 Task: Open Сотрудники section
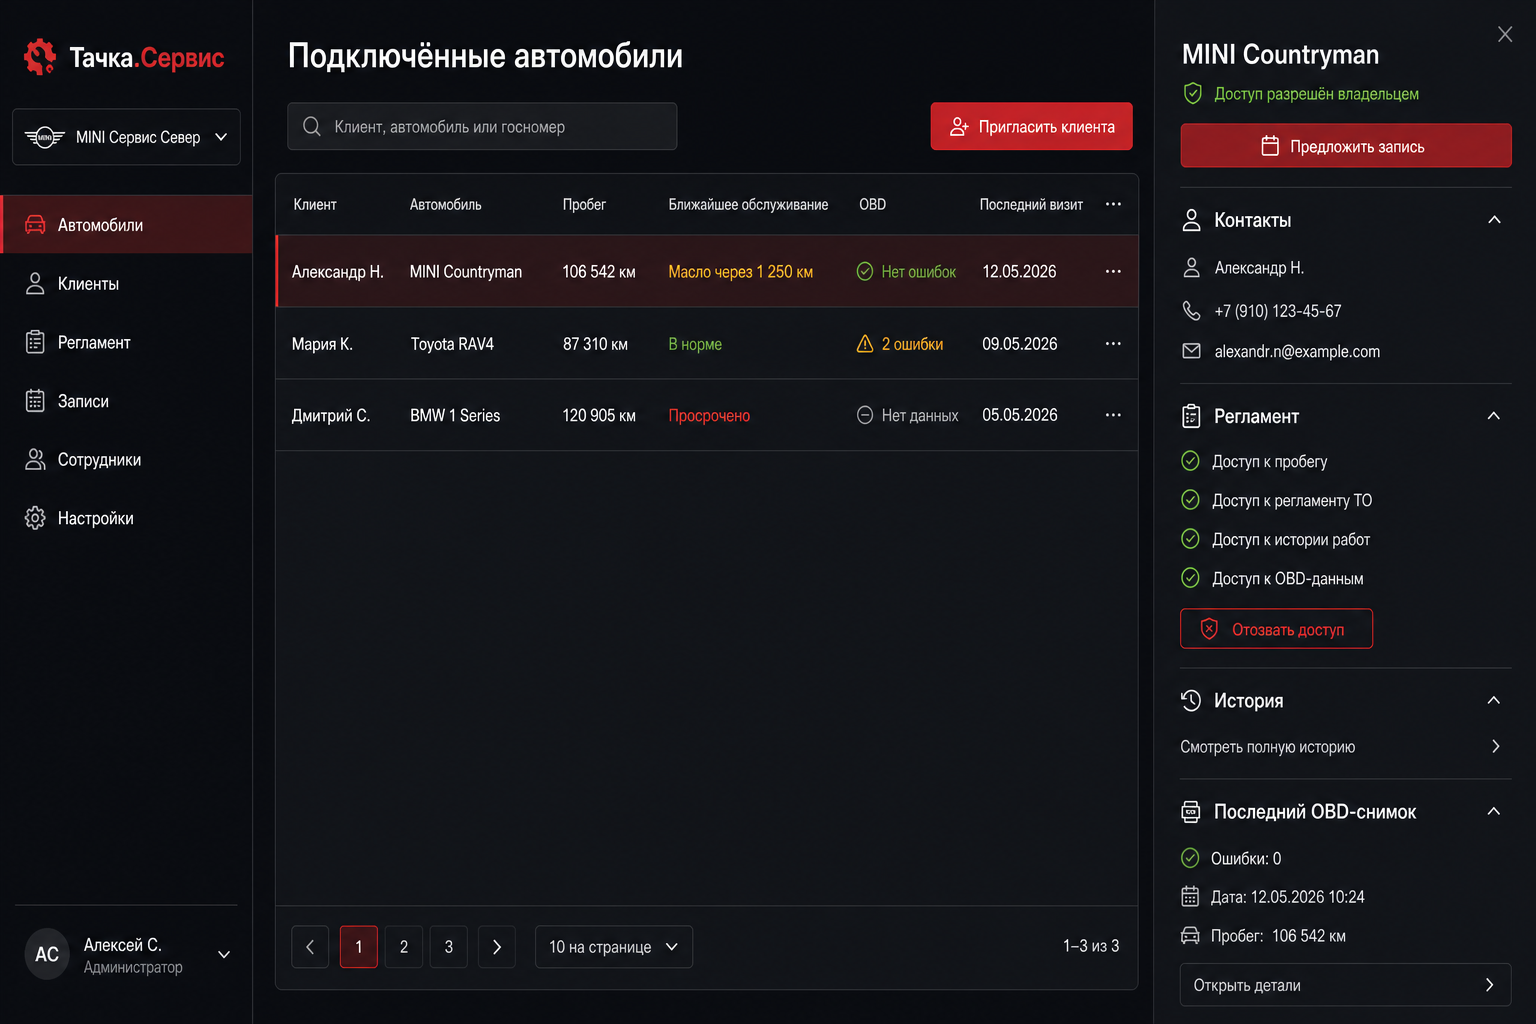(x=126, y=459)
